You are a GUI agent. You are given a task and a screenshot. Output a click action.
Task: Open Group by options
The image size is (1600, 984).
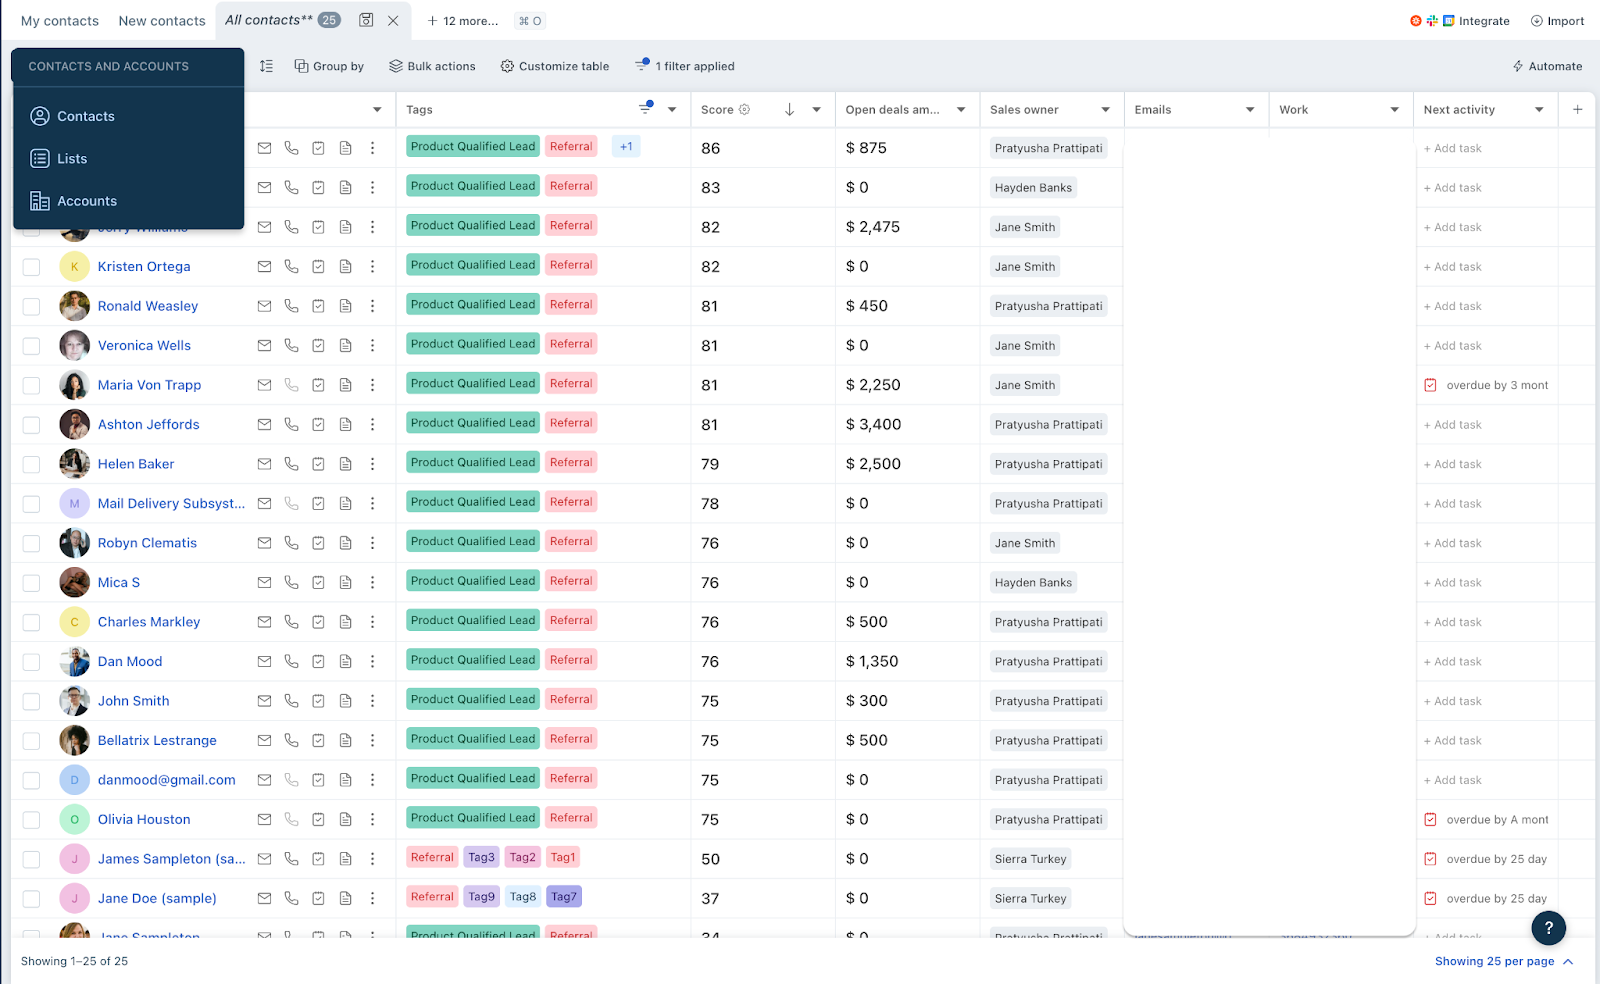329,66
